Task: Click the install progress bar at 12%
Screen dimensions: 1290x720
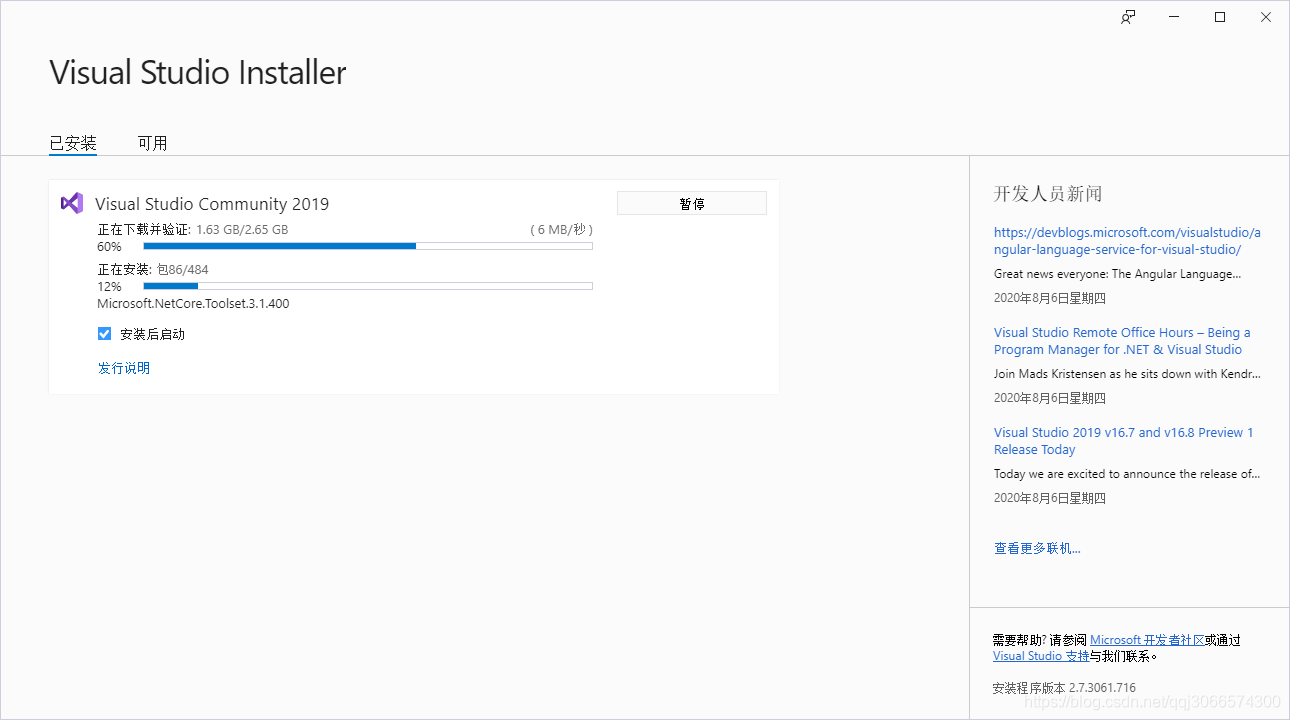Action: [x=368, y=286]
